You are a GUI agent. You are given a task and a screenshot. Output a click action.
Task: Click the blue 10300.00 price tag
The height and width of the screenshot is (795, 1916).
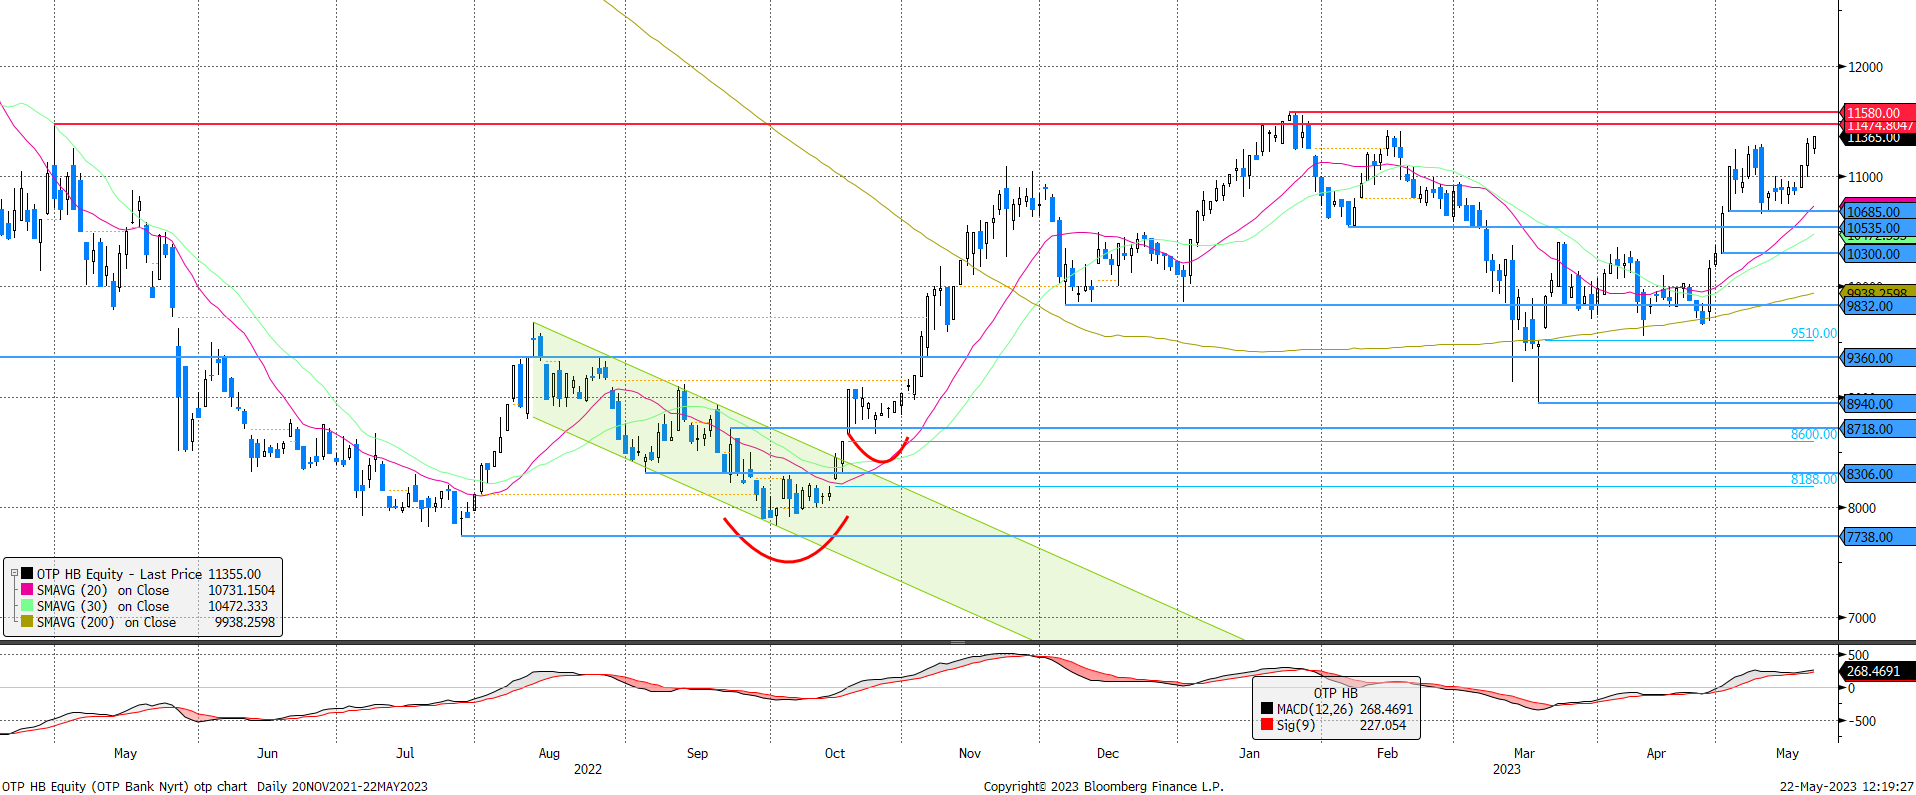(x=1878, y=254)
